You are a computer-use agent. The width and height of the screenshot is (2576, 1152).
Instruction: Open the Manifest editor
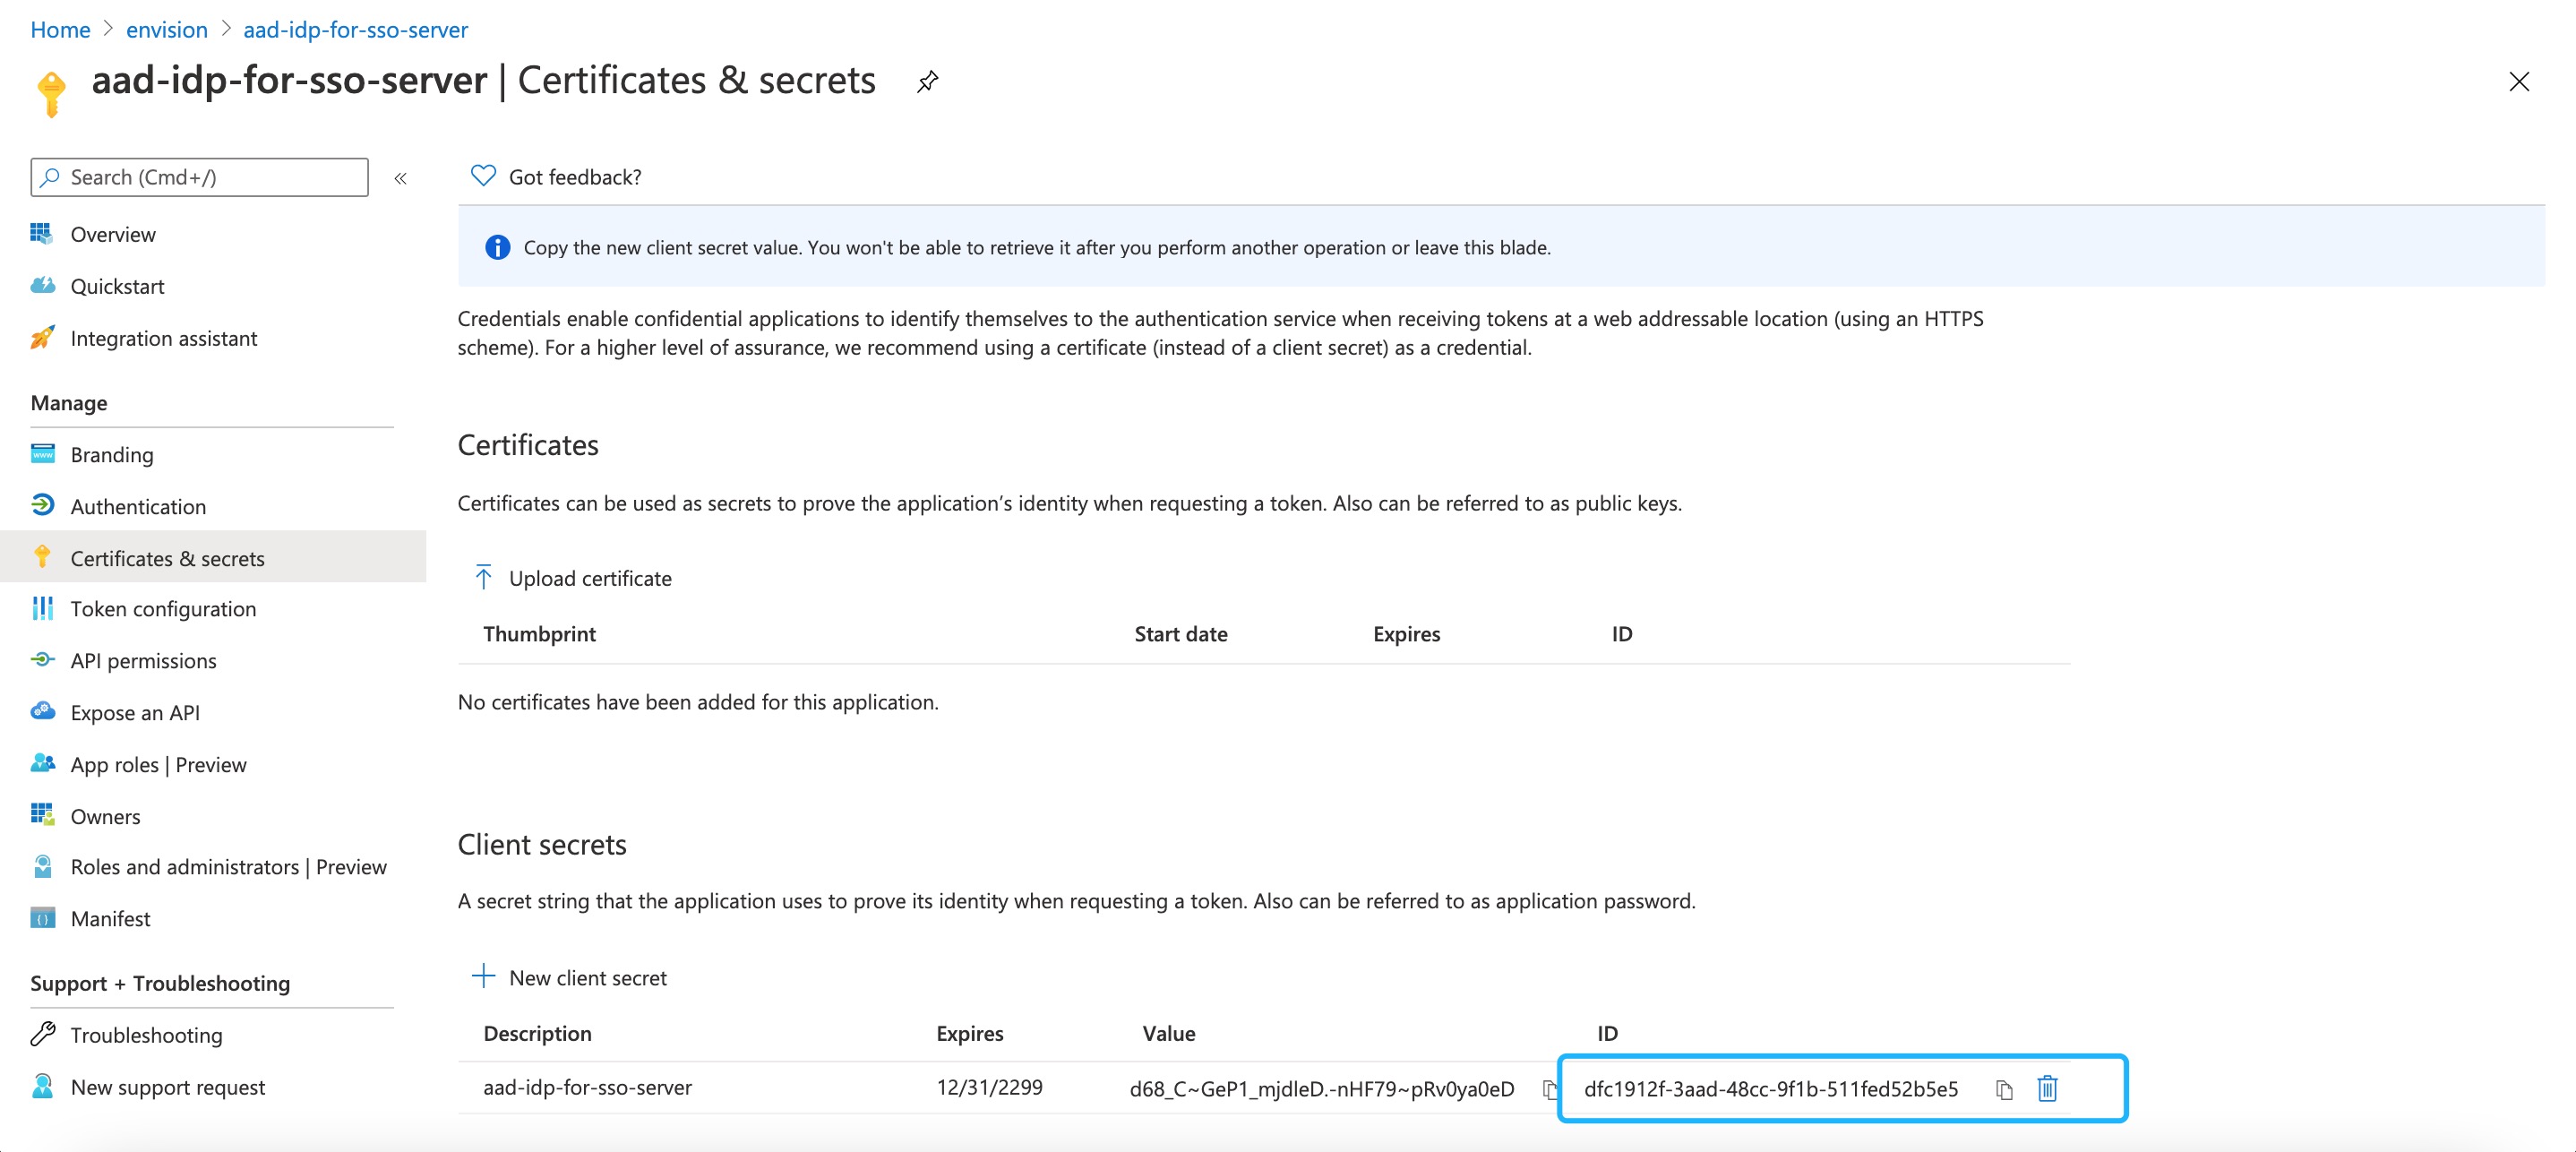tap(110, 918)
